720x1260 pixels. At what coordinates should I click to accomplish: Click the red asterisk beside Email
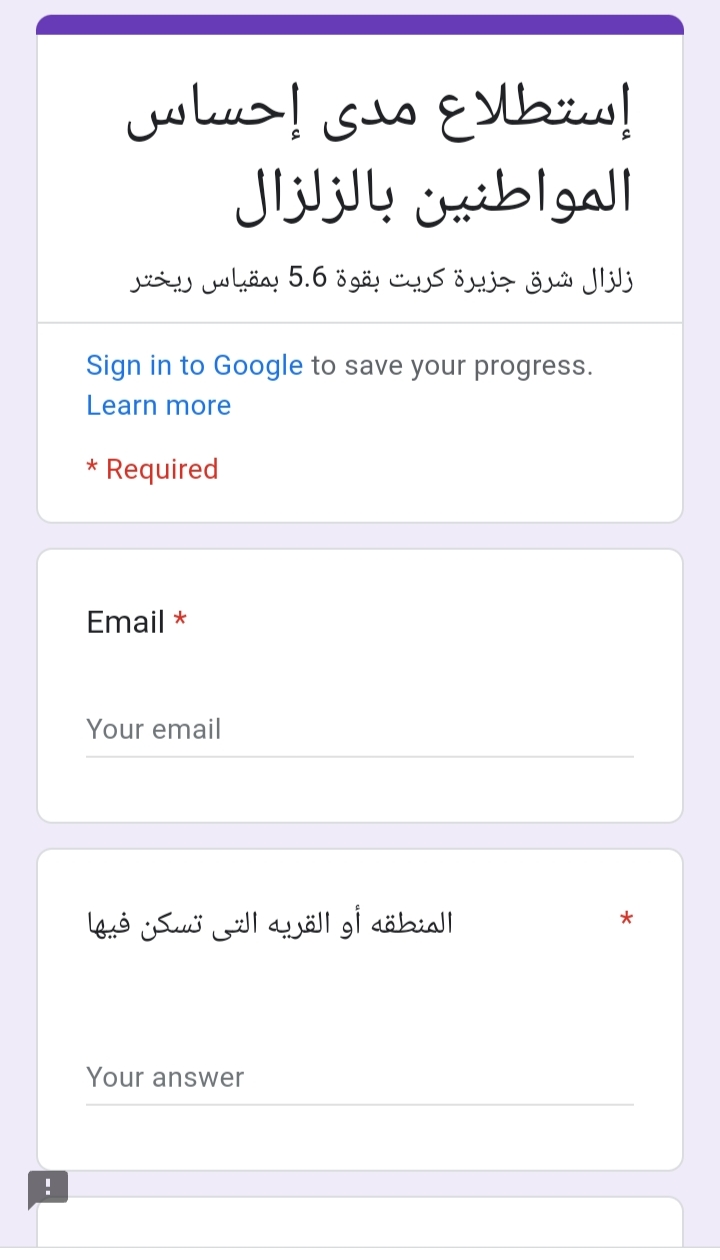(x=180, y=621)
